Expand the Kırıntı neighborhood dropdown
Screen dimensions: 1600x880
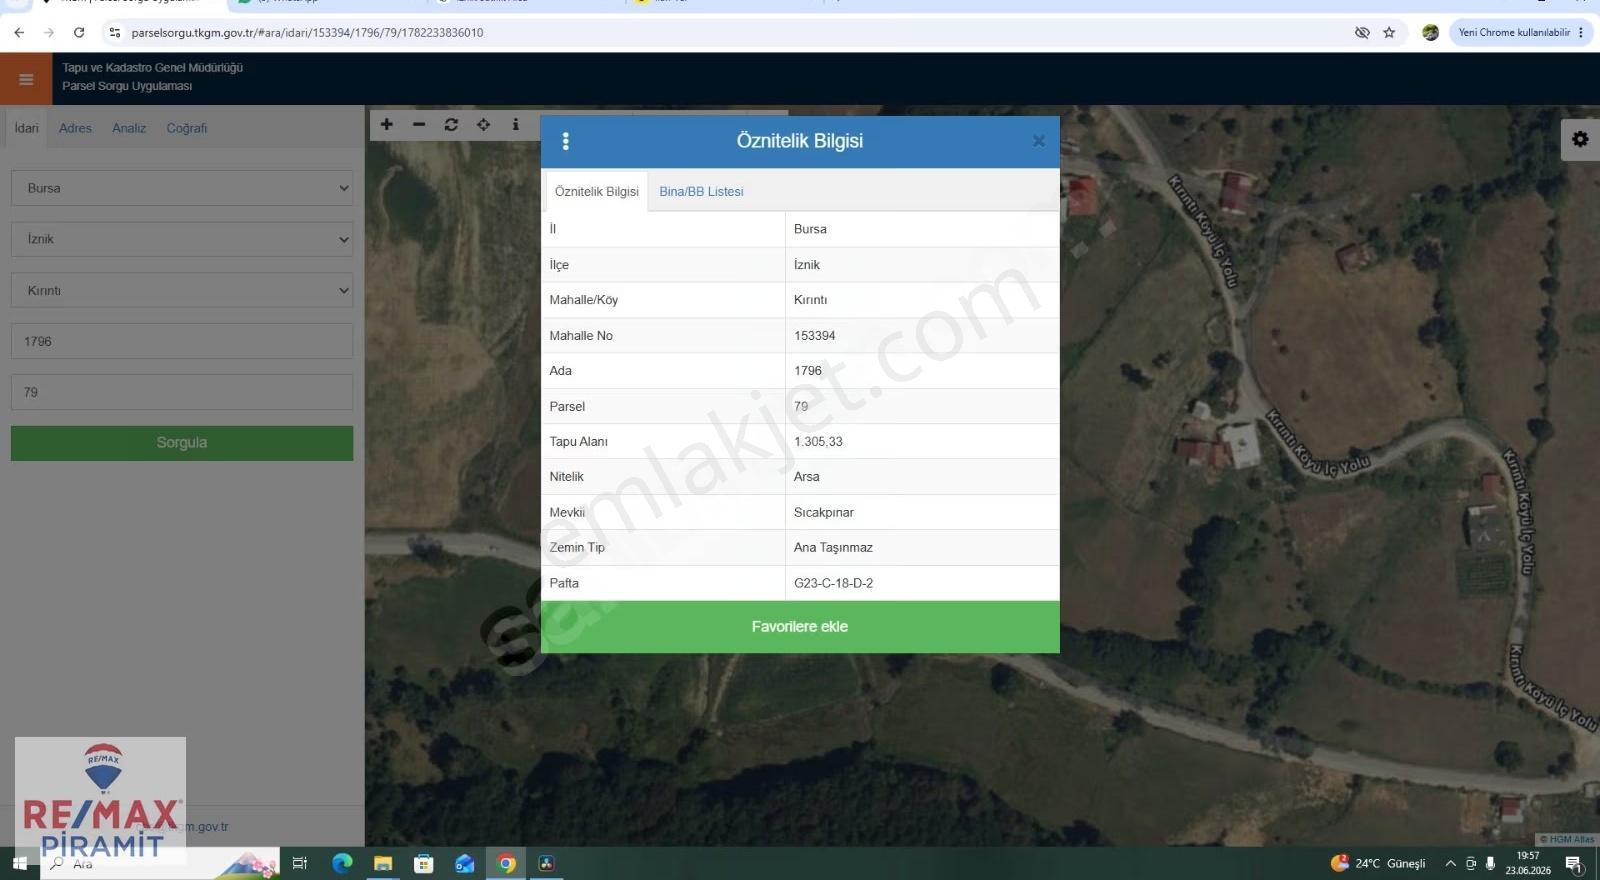tap(182, 290)
